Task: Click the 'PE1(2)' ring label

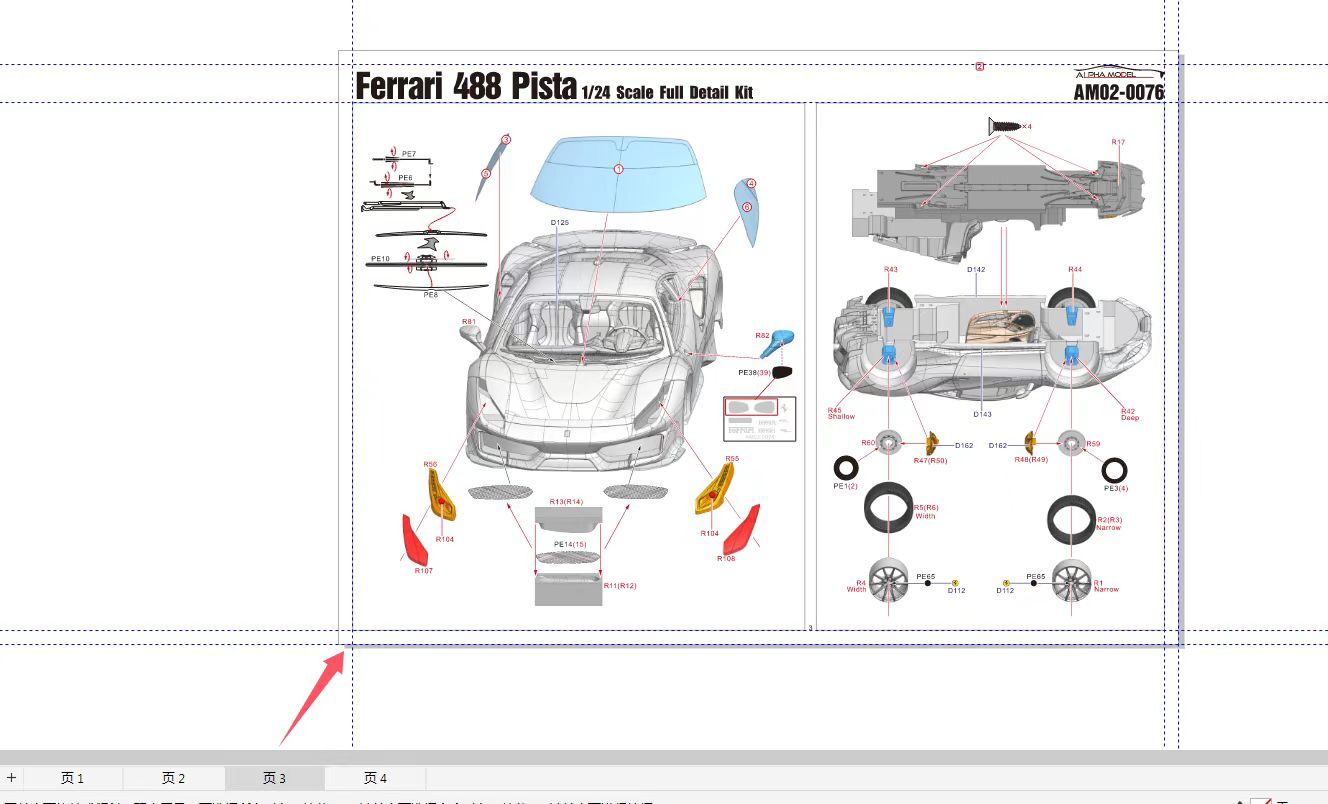Action: click(845, 486)
